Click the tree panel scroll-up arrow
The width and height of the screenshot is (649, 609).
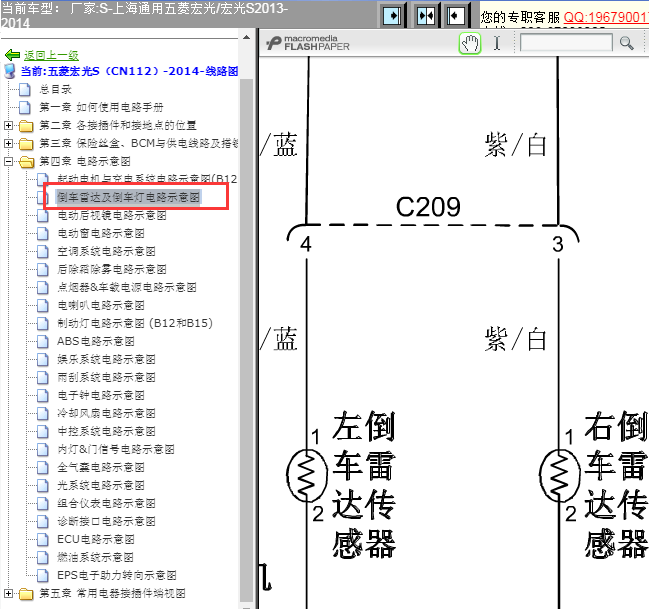pyautogui.click(x=247, y=37)
